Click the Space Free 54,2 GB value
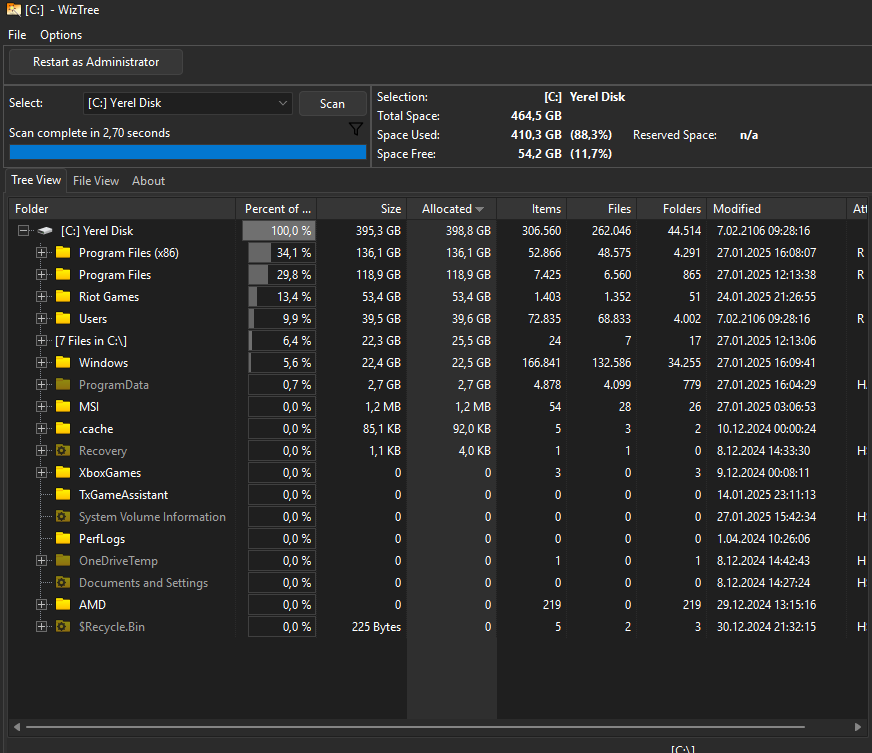This screenshot has width=872, height=753. pos(539,154)
